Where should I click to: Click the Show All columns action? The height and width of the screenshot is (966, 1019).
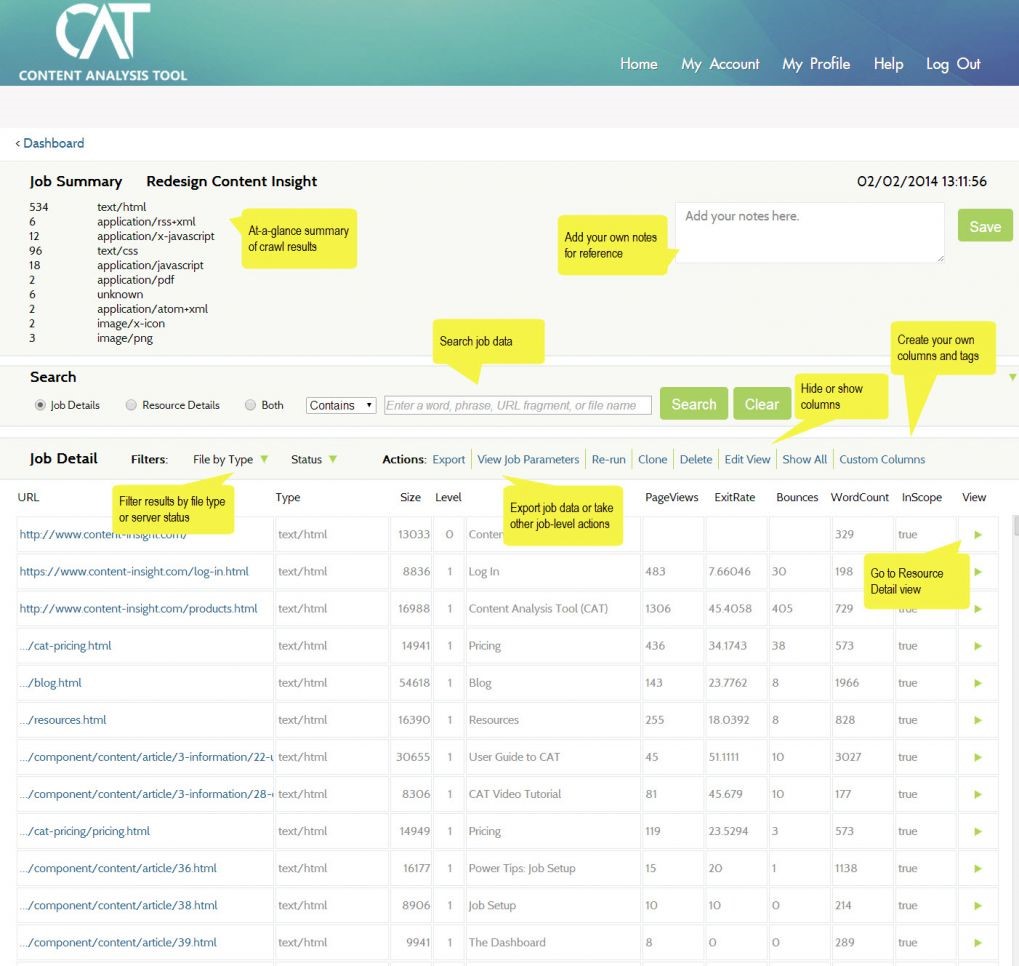[805, 459]
